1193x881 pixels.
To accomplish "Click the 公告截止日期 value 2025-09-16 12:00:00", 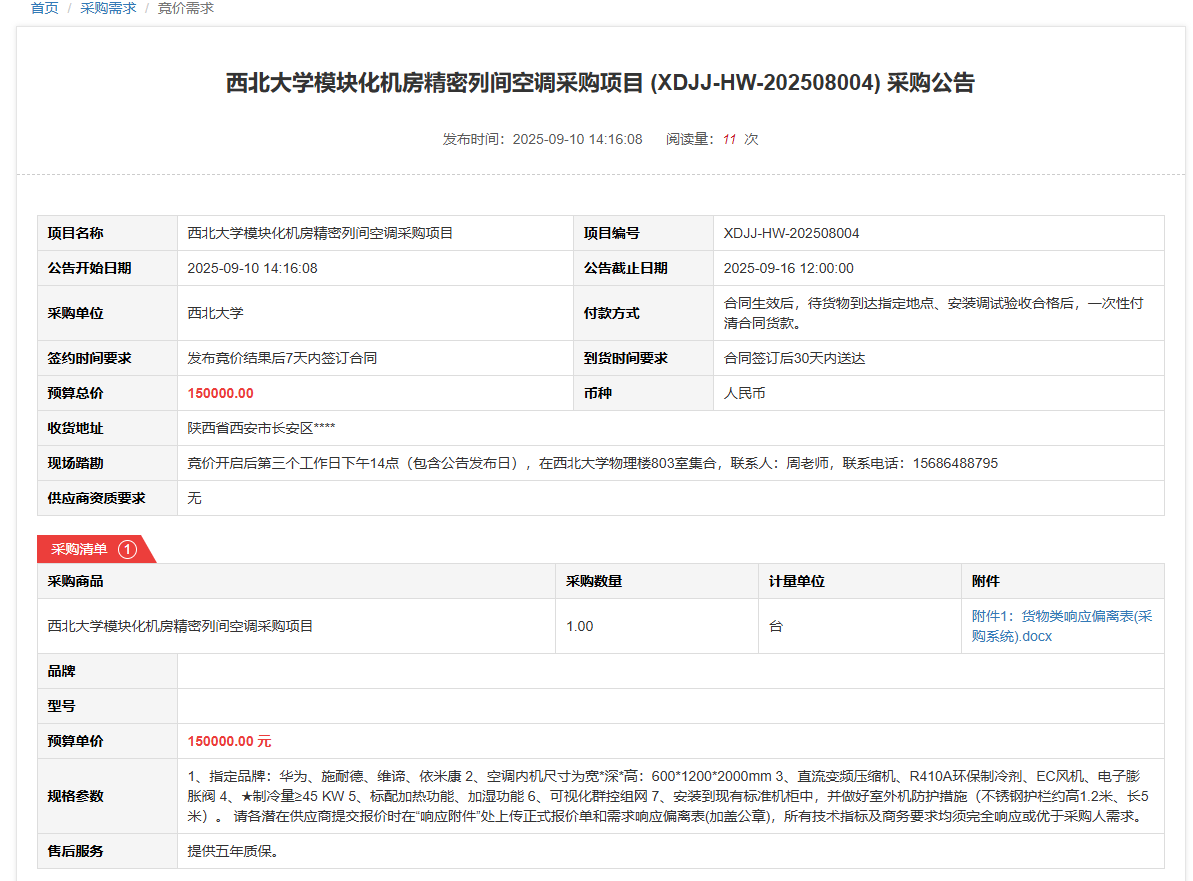I will 788,268.
